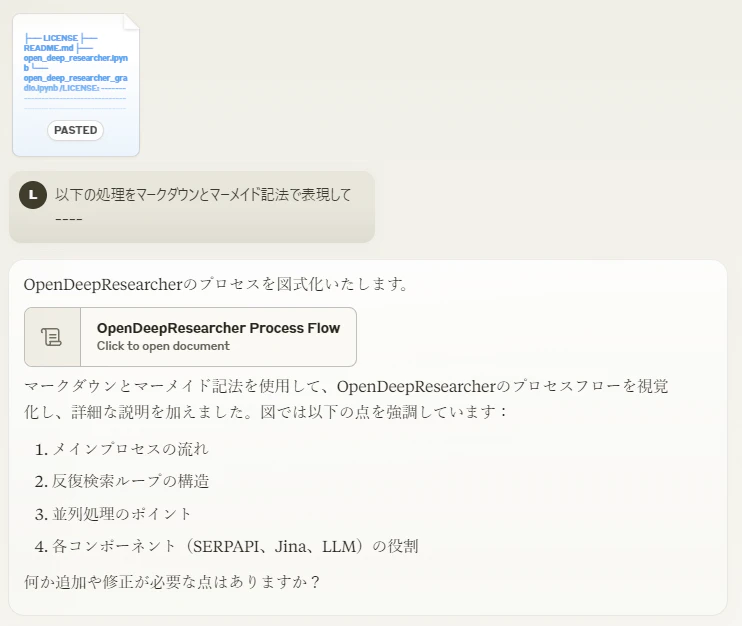Click list item '並列処理のポイント'
Image resolution: width=742 pixels, height=626 pixels.
click(x=122, y=514)
